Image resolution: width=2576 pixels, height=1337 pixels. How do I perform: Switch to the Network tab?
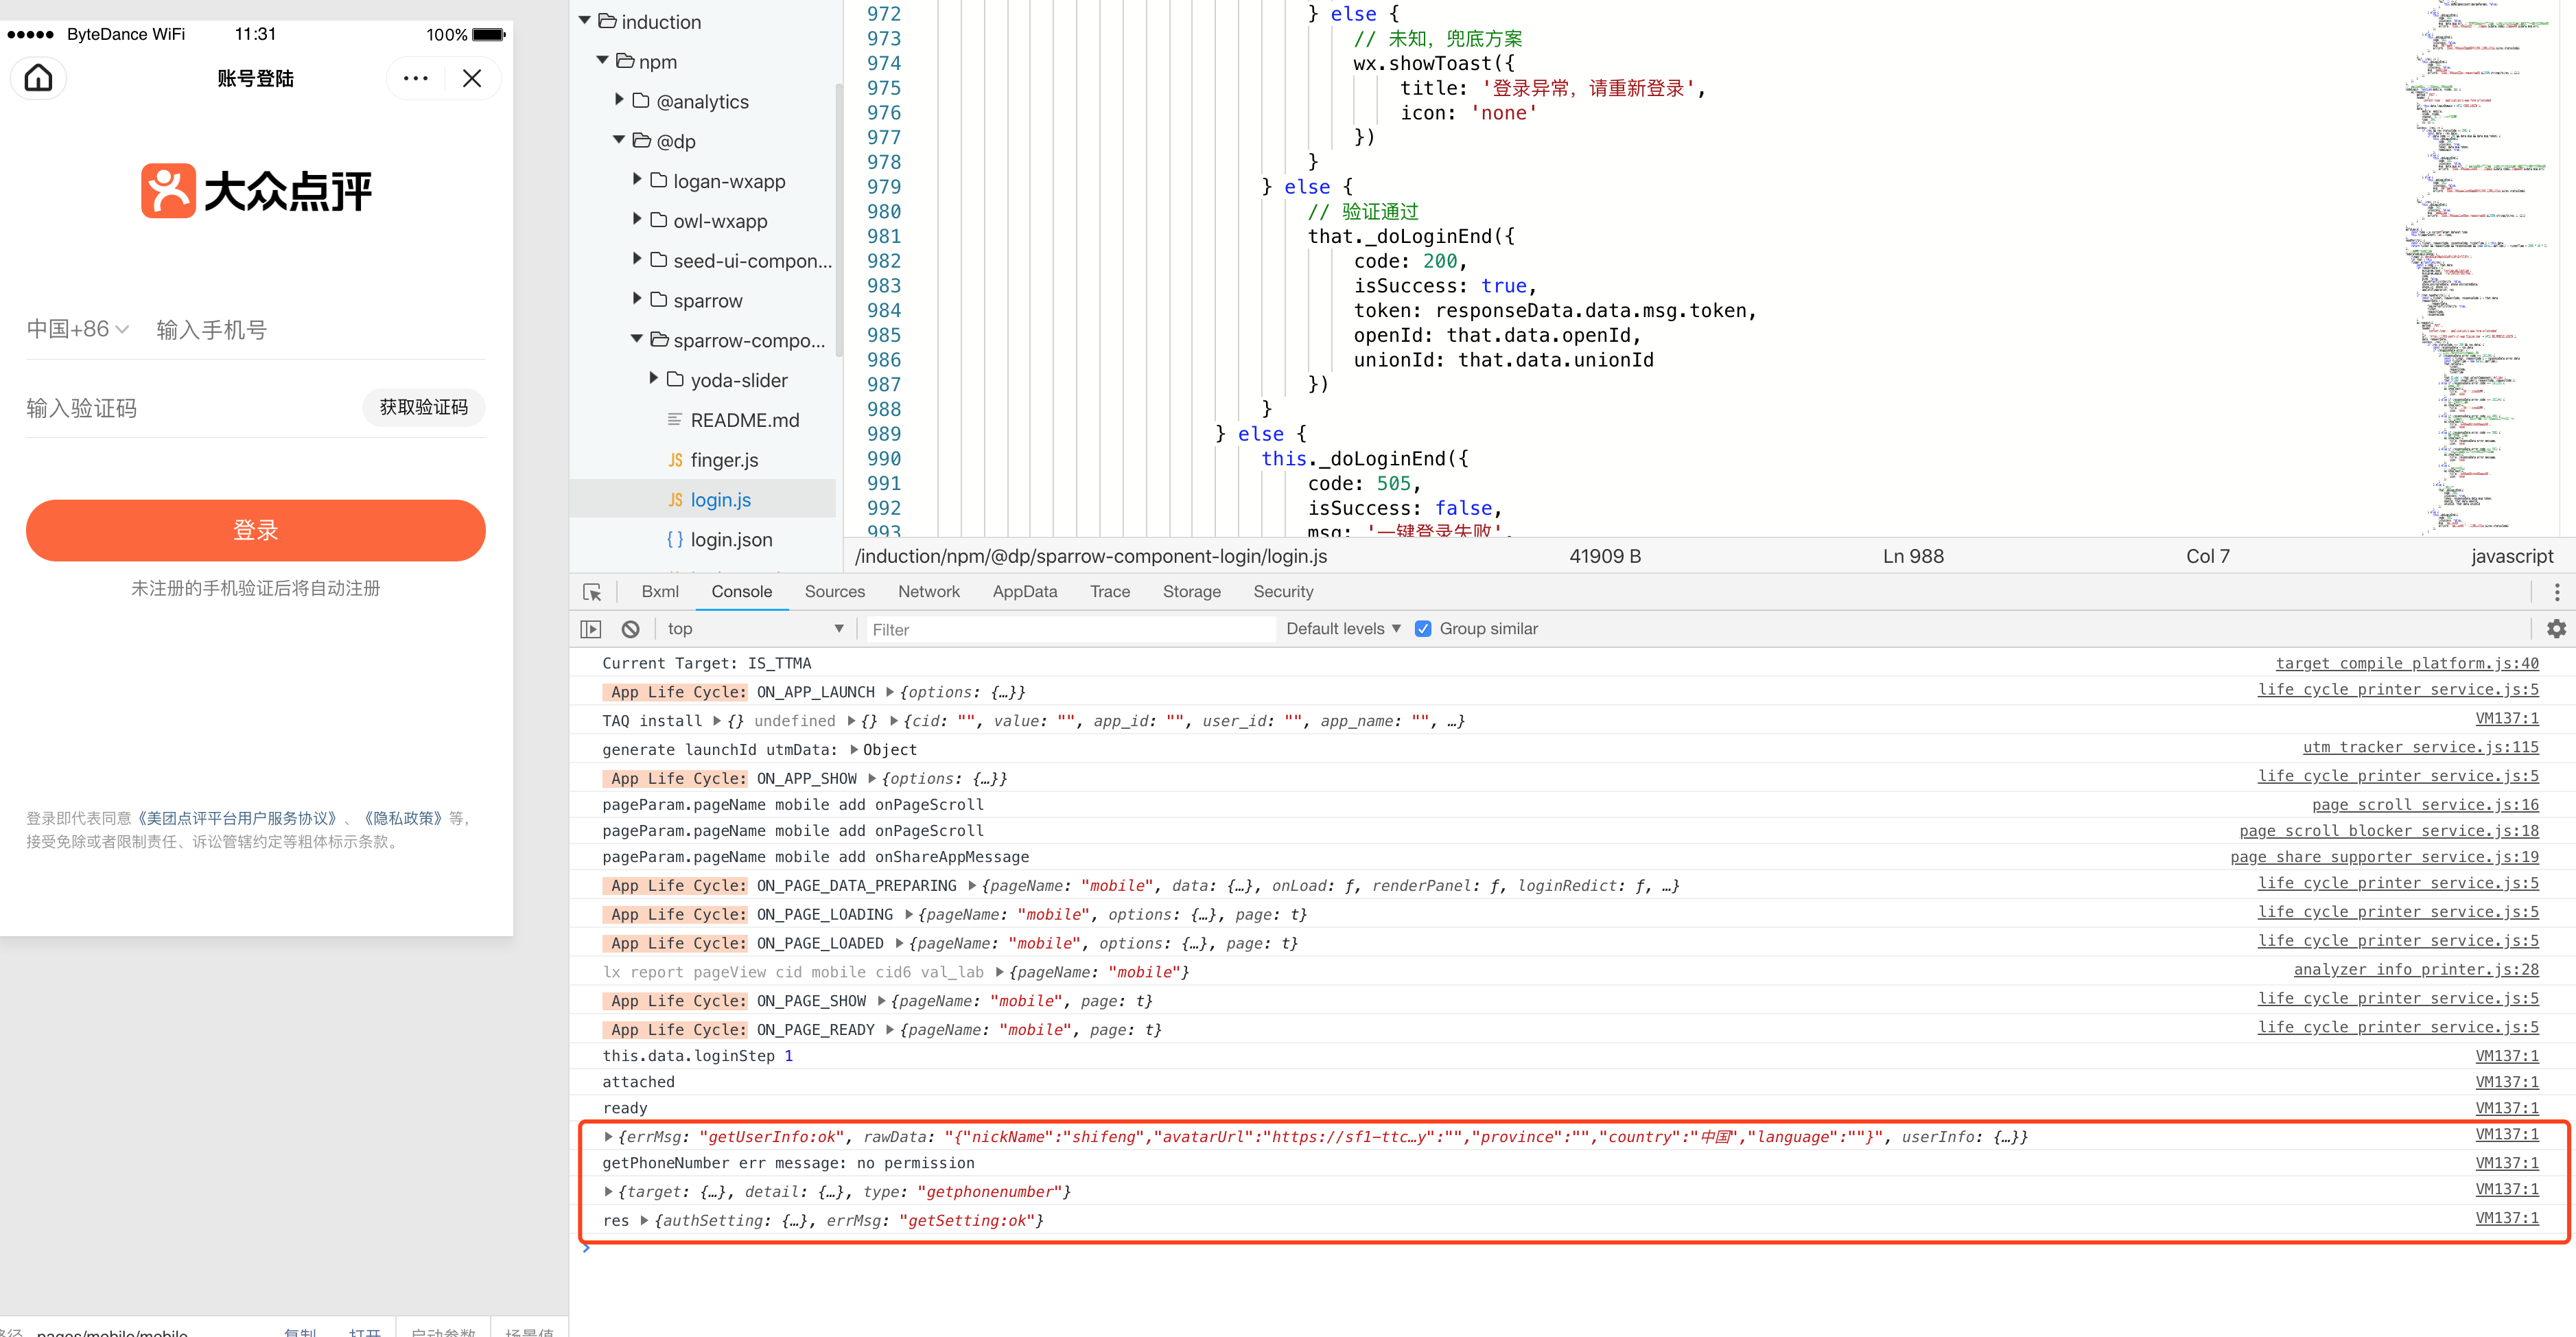coord(928,592)
